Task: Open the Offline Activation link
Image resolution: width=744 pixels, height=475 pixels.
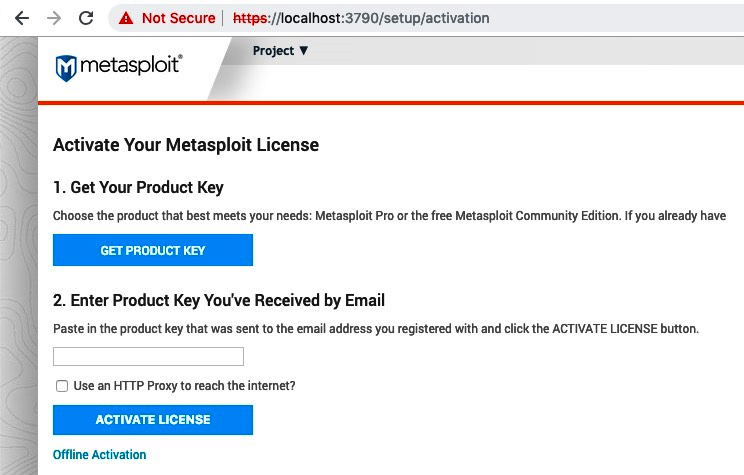Action: (x=99, y=455)
